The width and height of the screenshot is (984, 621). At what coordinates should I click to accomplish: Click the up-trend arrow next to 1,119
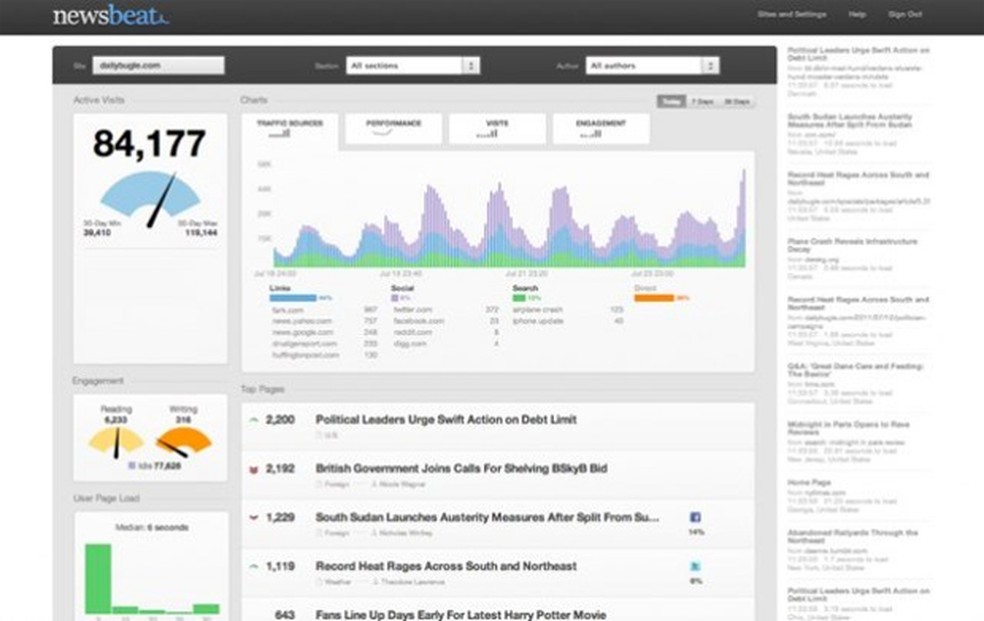(x=254, y=566)
